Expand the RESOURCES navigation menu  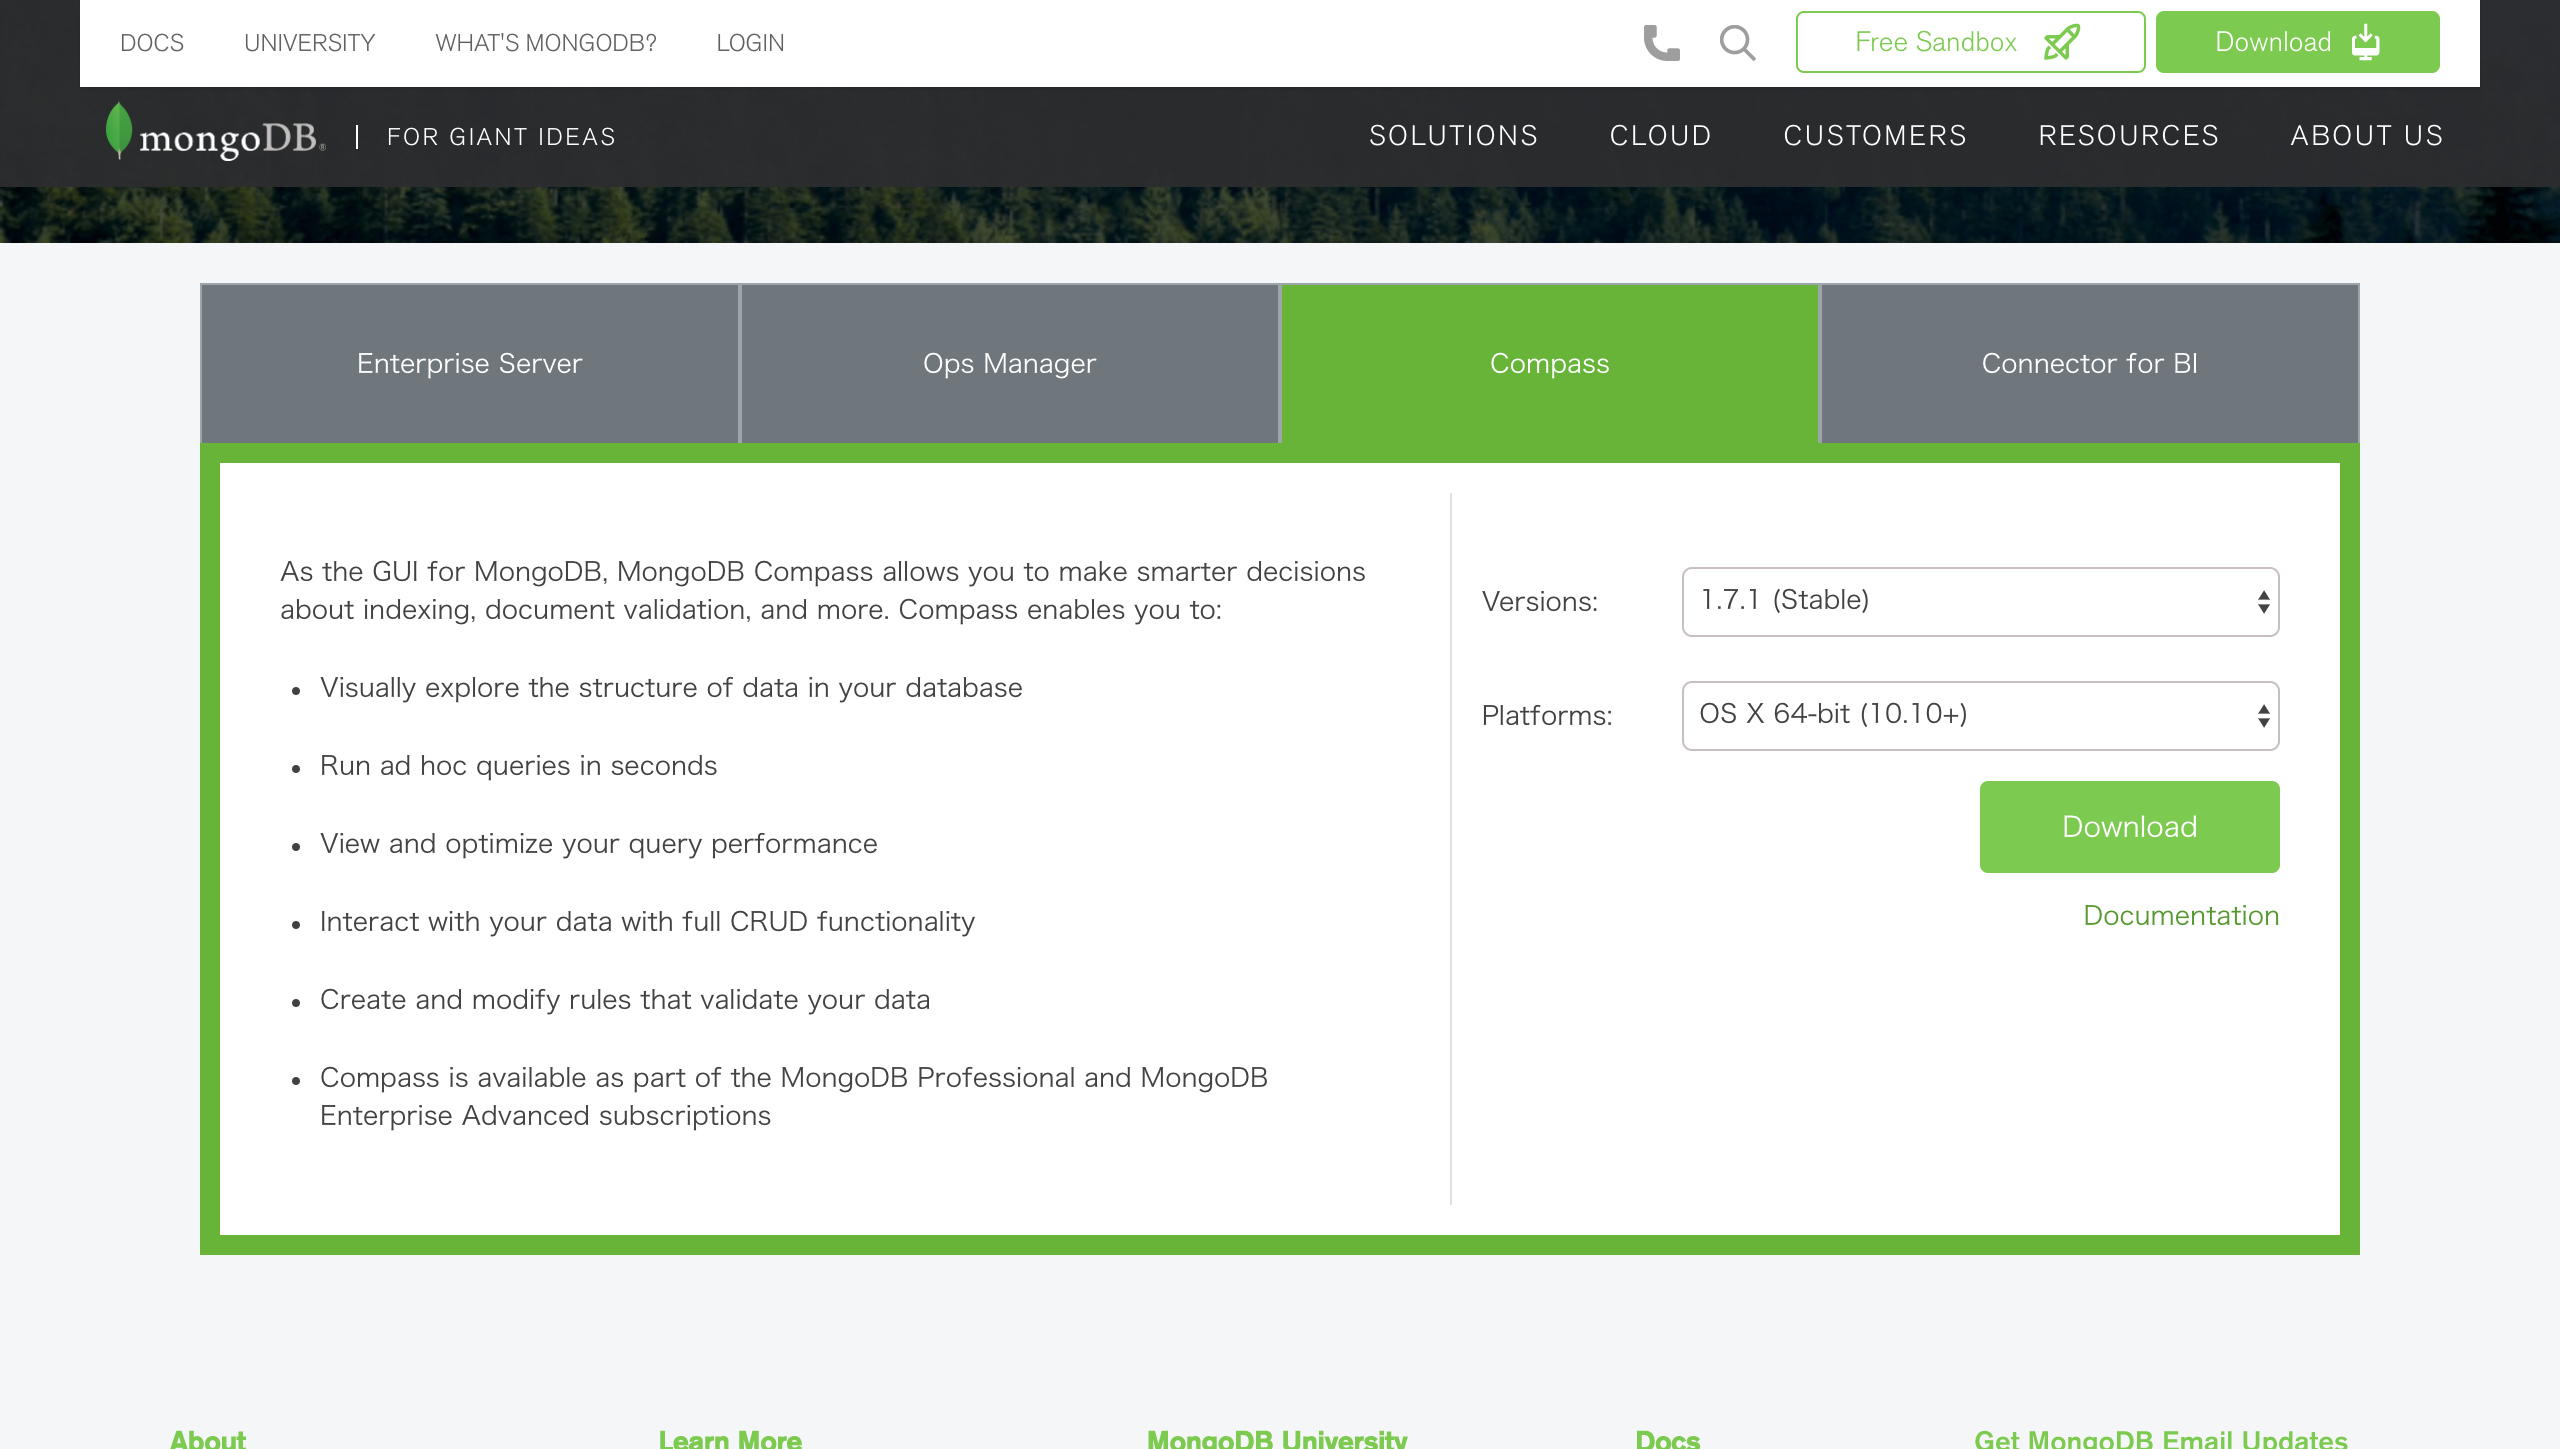click(x=2129, y=135)
